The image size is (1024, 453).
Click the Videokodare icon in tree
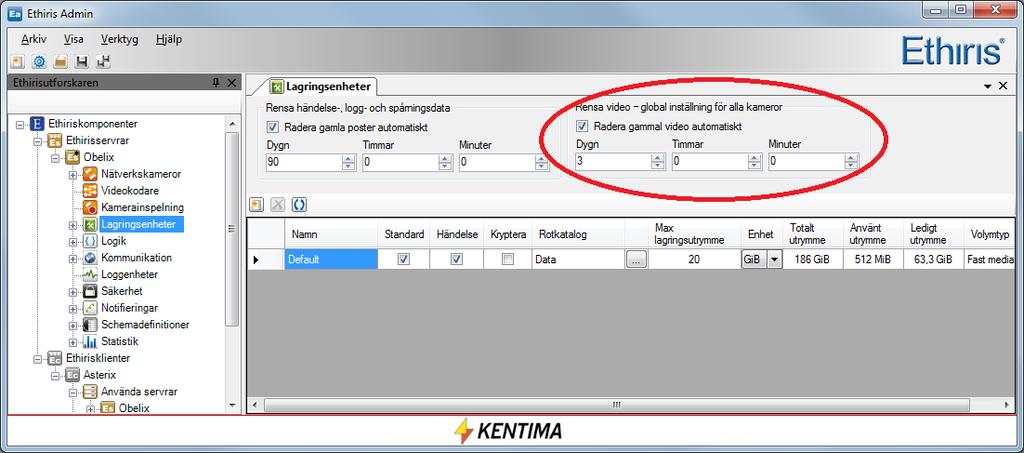coord(90,191)
